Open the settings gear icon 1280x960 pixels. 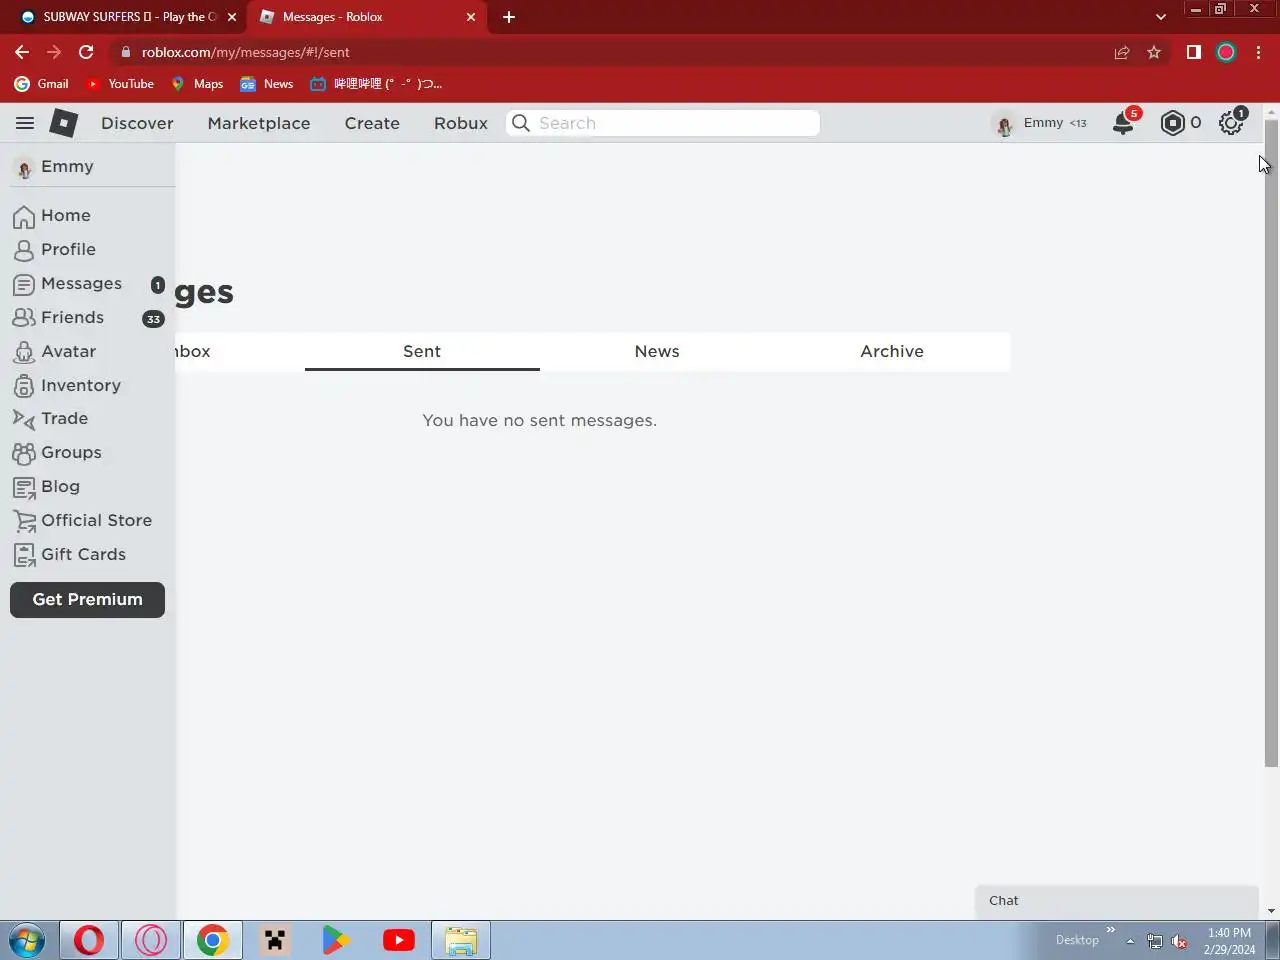(x=1231, y=123)
